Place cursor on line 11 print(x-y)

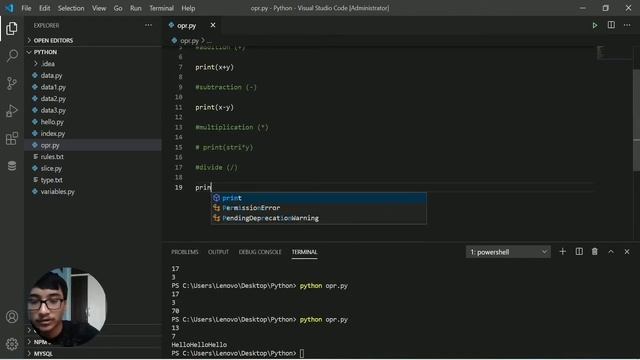pos(214,107)
